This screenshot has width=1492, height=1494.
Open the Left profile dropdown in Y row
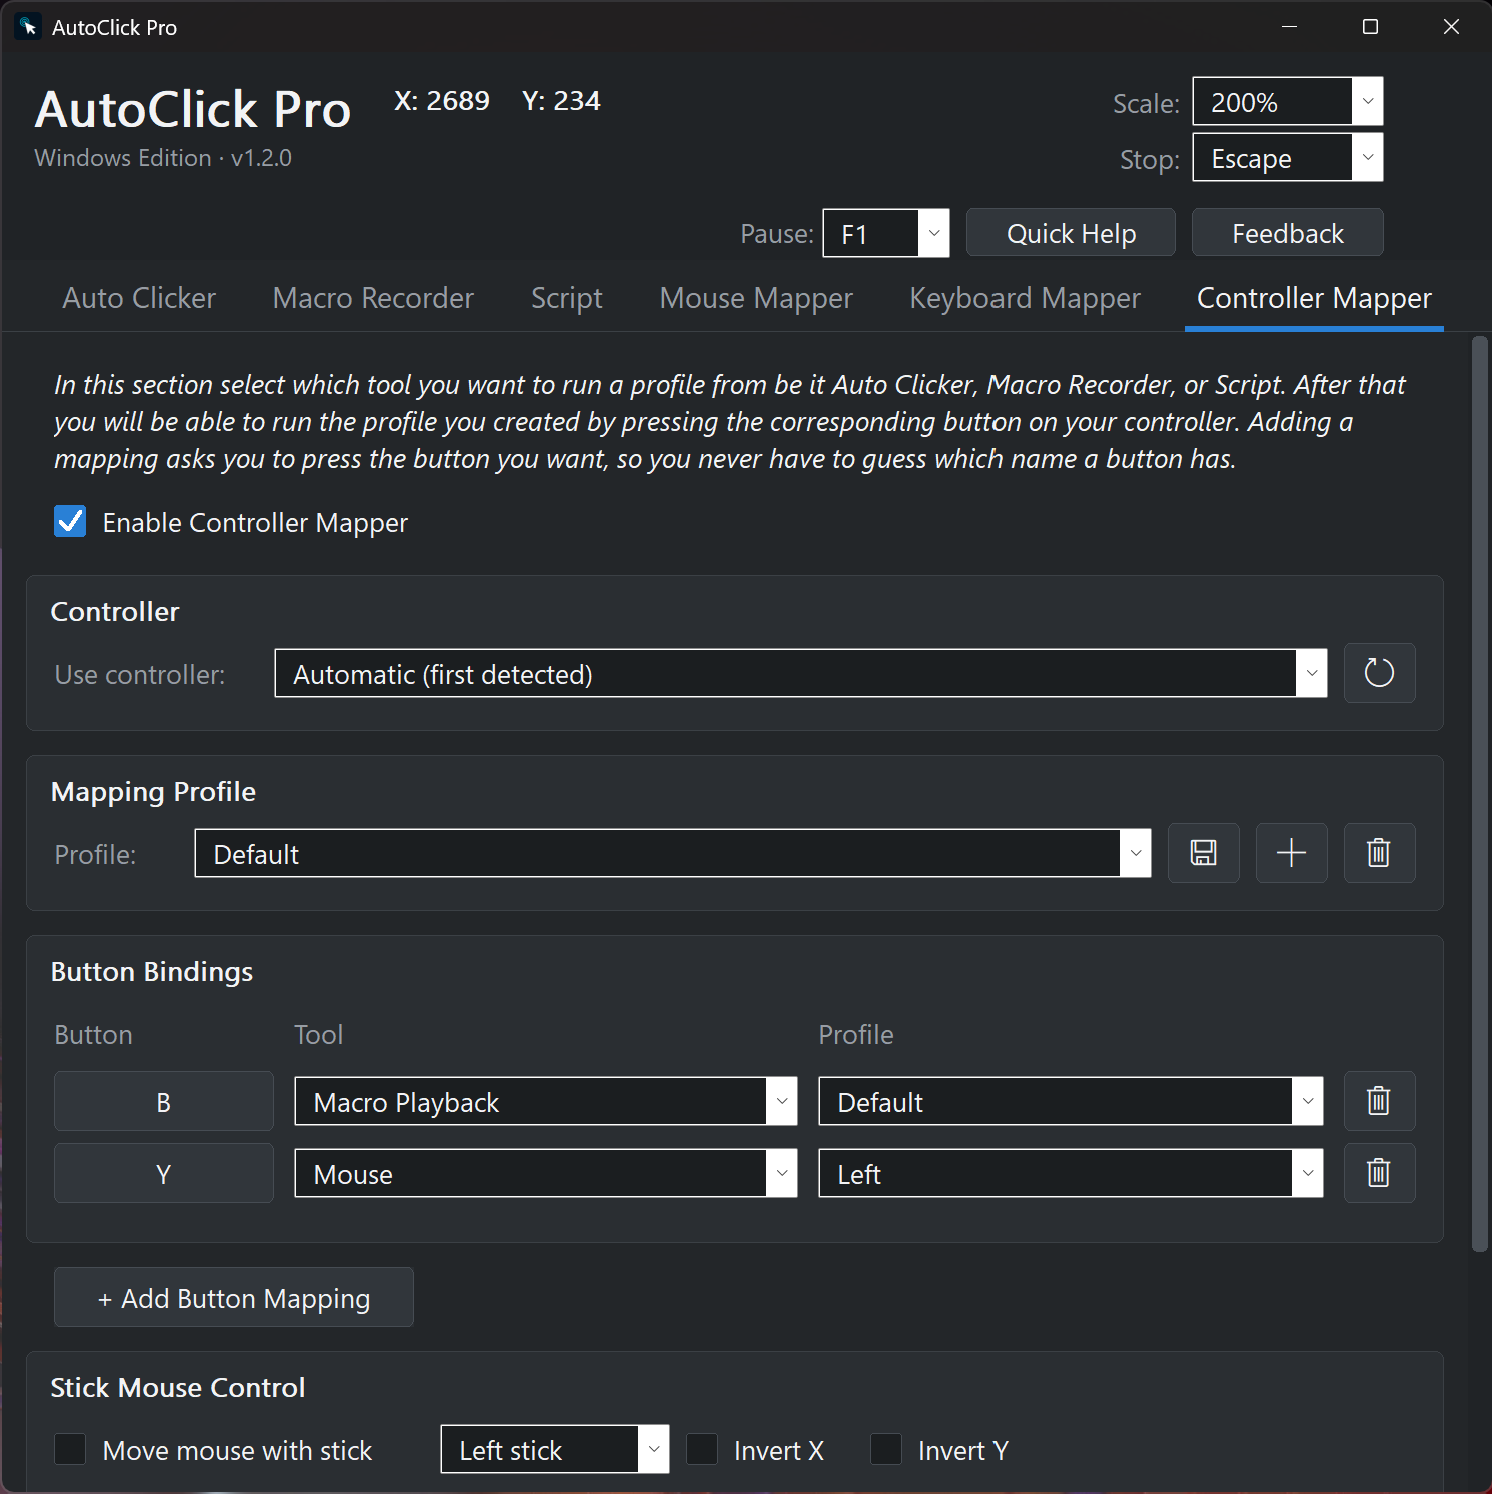point(1071,1173)
